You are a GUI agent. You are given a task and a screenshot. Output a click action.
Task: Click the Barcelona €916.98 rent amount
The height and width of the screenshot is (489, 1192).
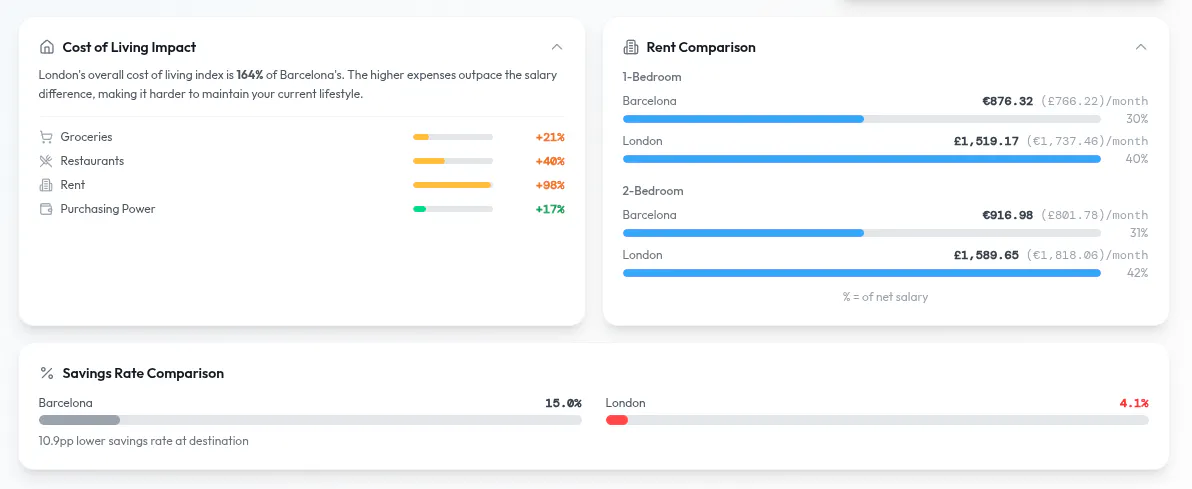(1007, 215)
